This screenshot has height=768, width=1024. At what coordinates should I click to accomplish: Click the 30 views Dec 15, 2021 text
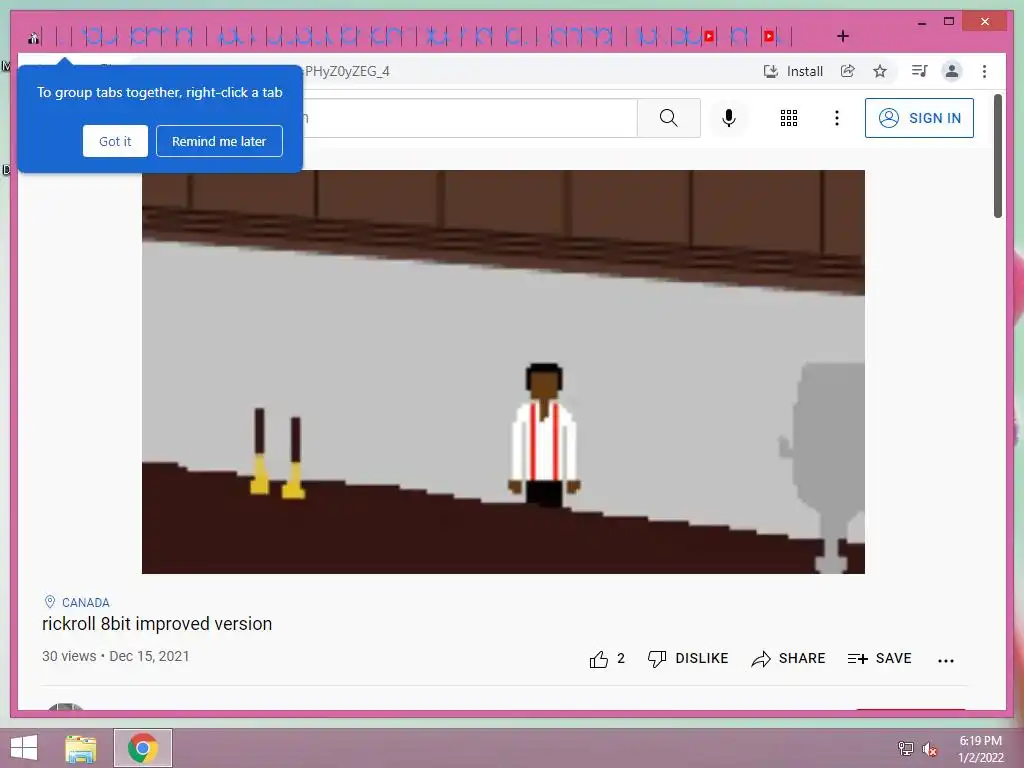pyautogui.click(x=116, y=656)
